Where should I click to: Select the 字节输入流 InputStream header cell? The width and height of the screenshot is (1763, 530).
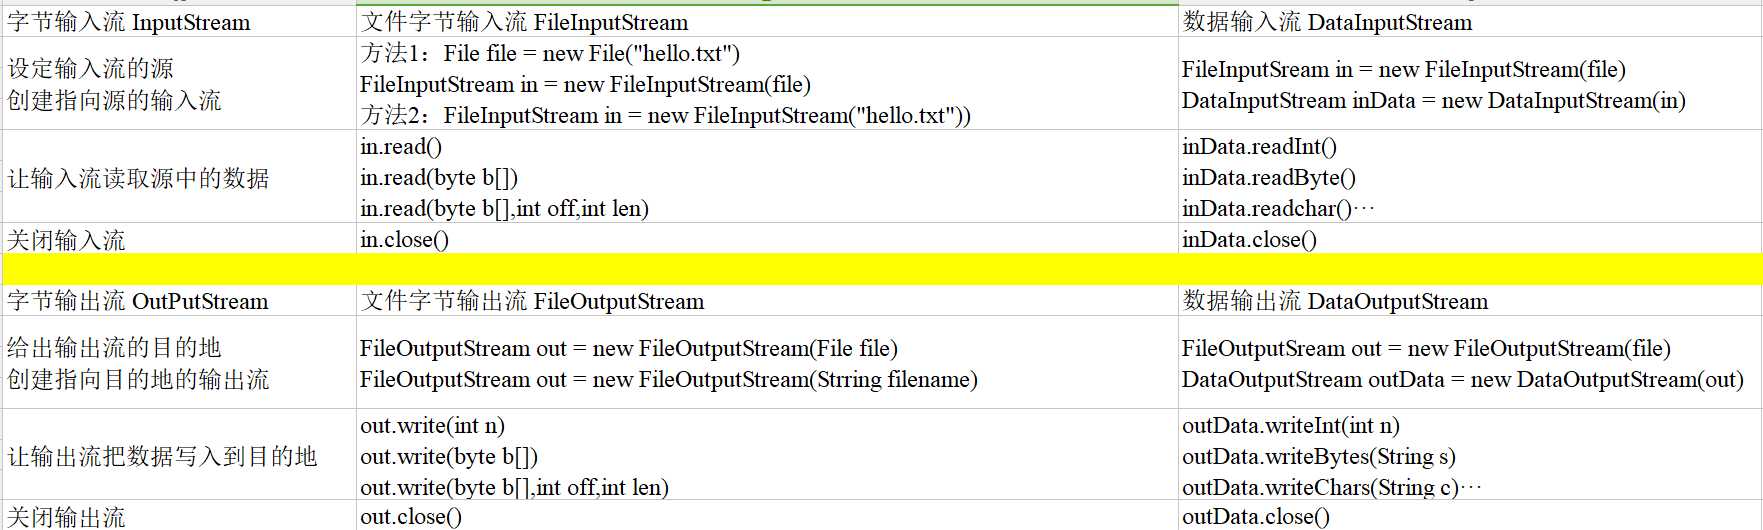pyautogui.click(x=179, y=22)
